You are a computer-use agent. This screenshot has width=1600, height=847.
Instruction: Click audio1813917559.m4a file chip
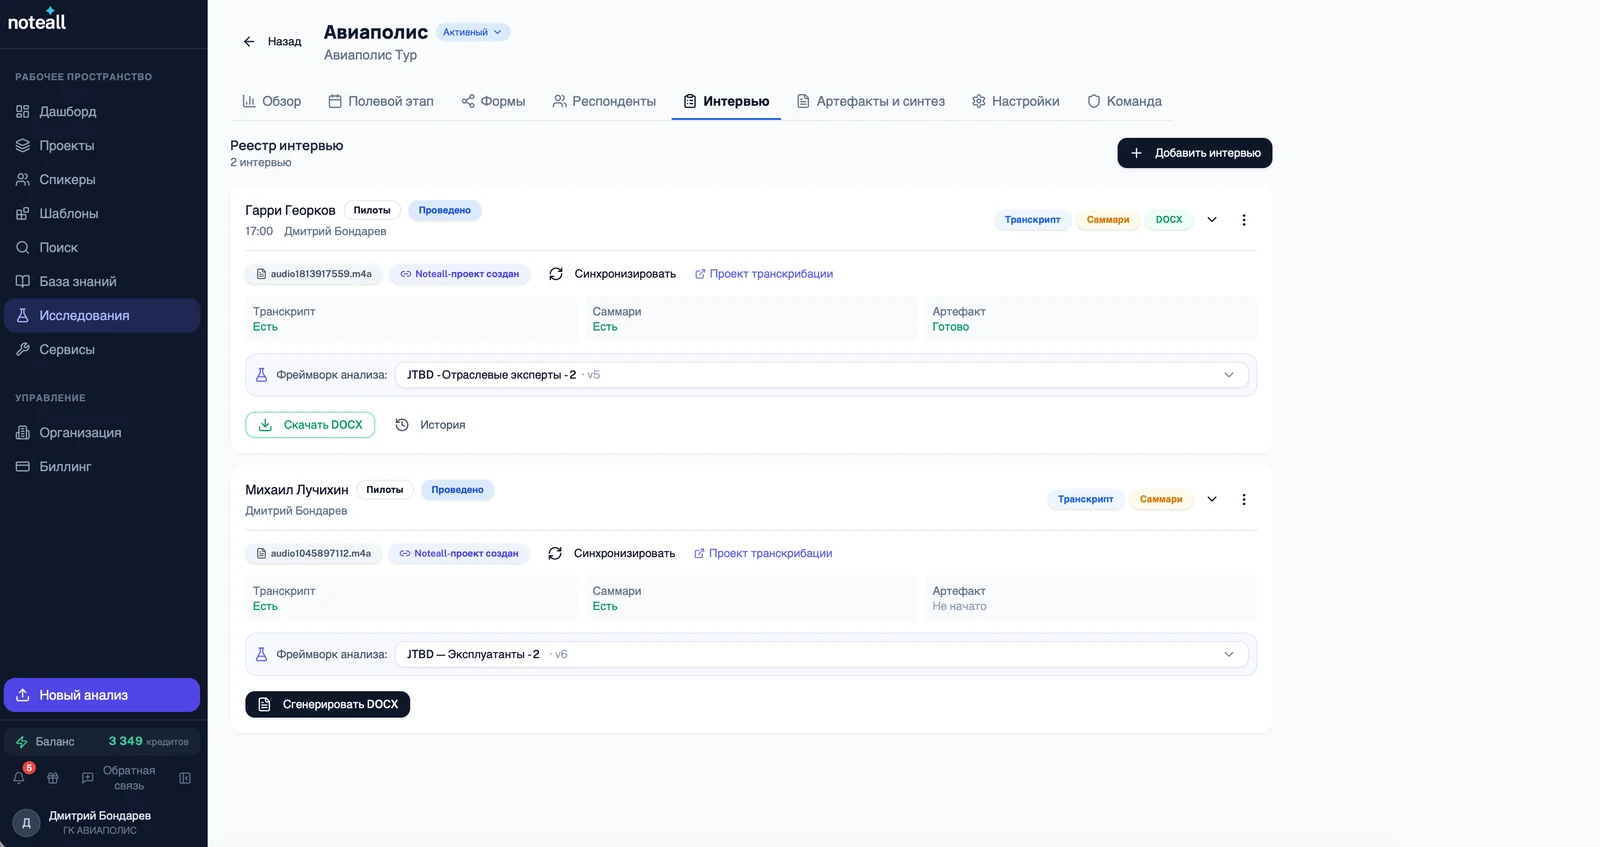(314, 274)
